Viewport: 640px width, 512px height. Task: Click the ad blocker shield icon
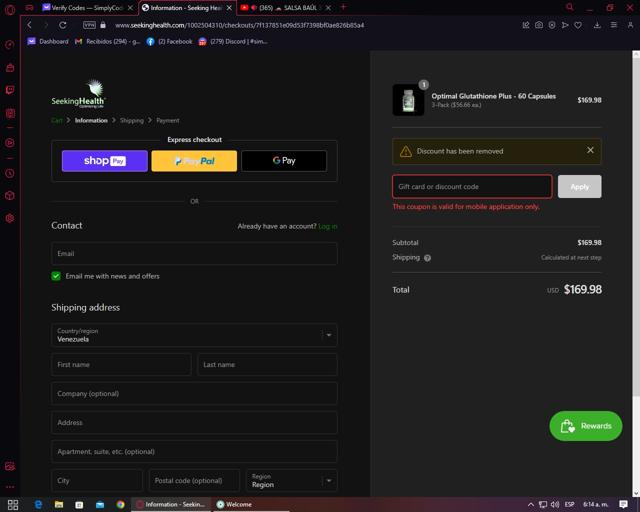pyautogui.click(x=552, y=25)
